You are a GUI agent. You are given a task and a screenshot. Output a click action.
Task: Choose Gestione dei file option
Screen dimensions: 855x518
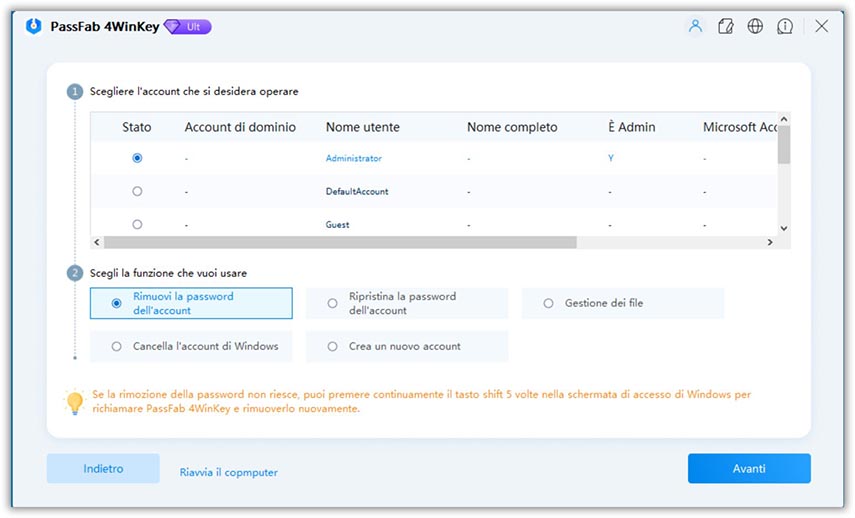pyautogui.click(x=623, y=303)
